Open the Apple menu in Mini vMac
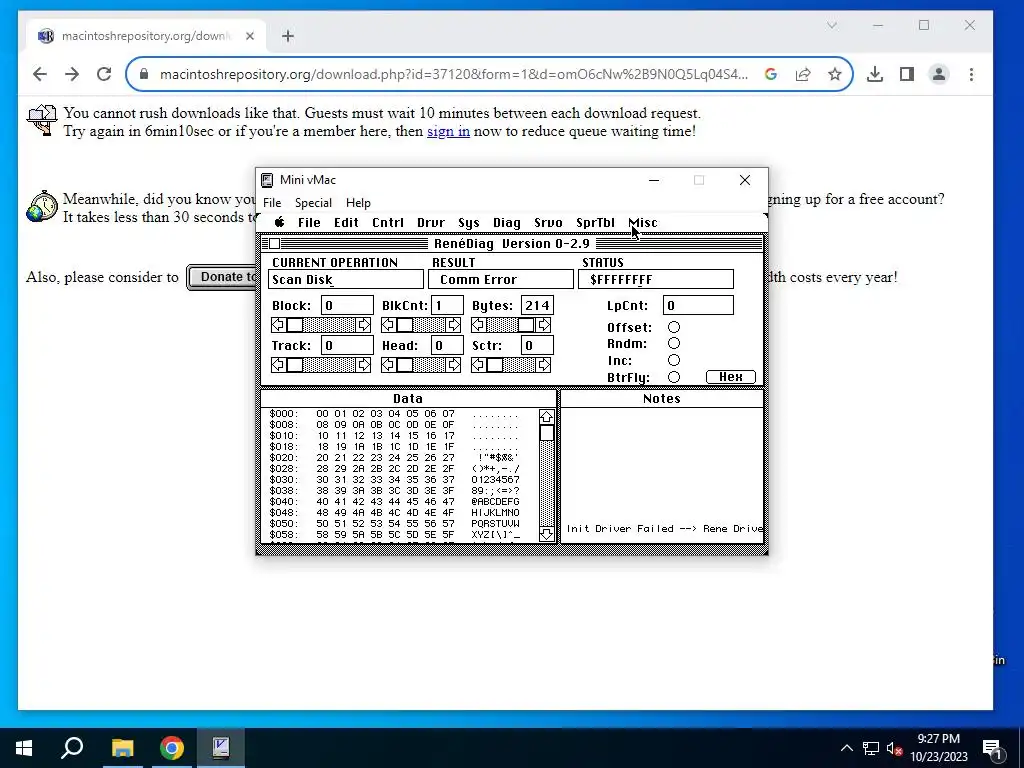This screenshot has height=768, width=1024. point(280,222)
